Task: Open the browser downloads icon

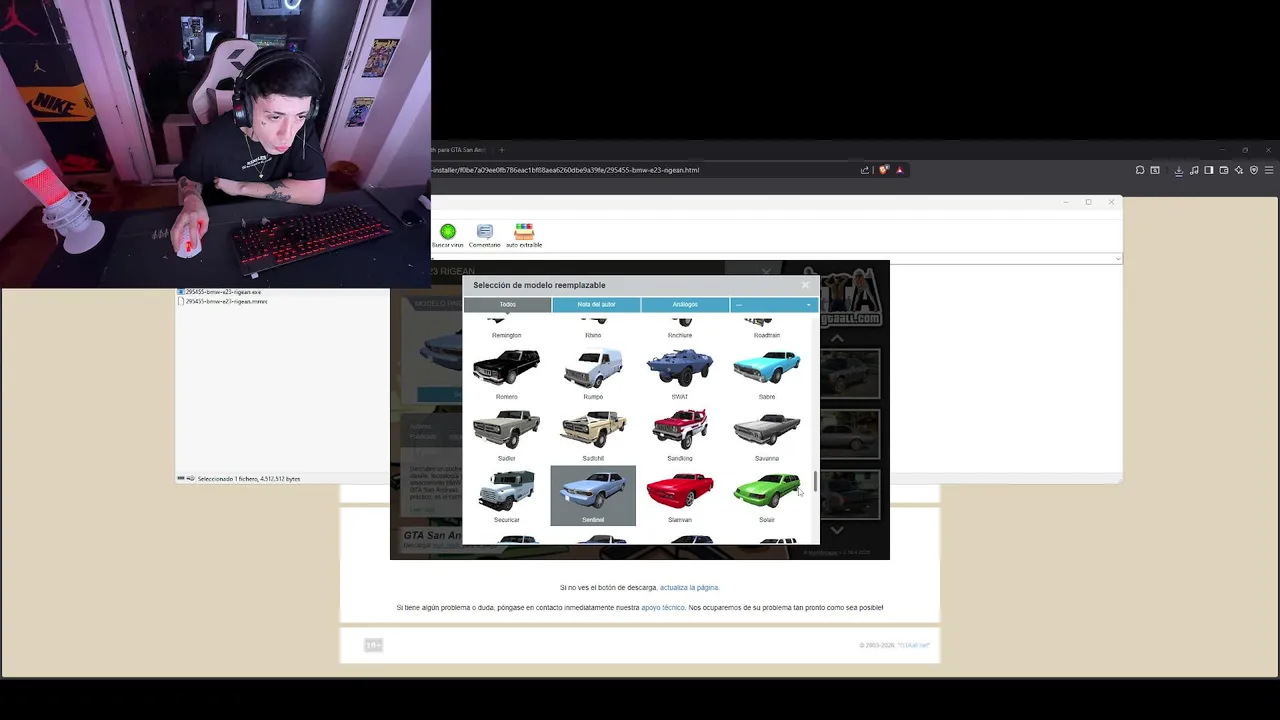Action: pyautogui.click(x=1179, y=170)
